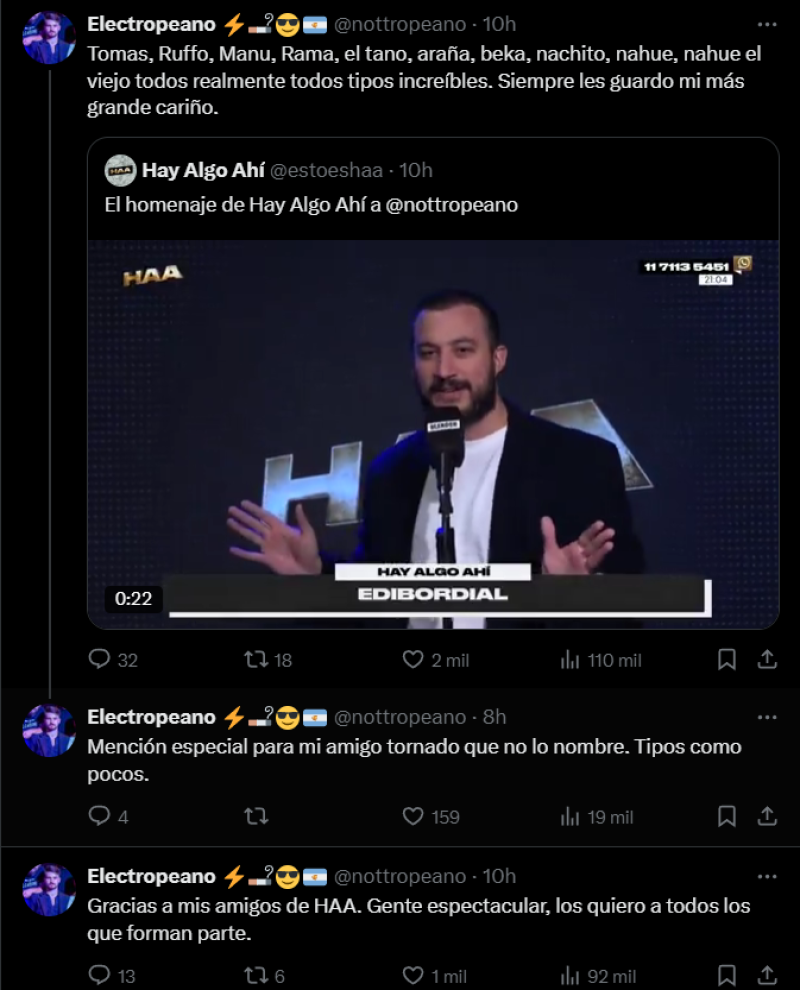Like the 'Mención especial' tweet with 159 likes
Screen dimensions: 800x990
[x=413, y=817]
